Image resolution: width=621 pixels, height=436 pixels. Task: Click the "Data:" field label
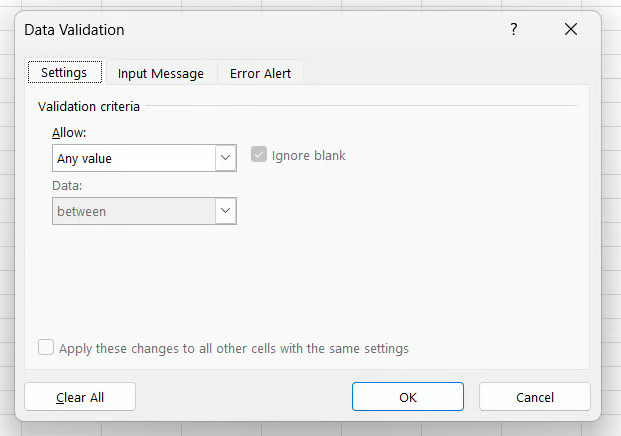point(67,186)
